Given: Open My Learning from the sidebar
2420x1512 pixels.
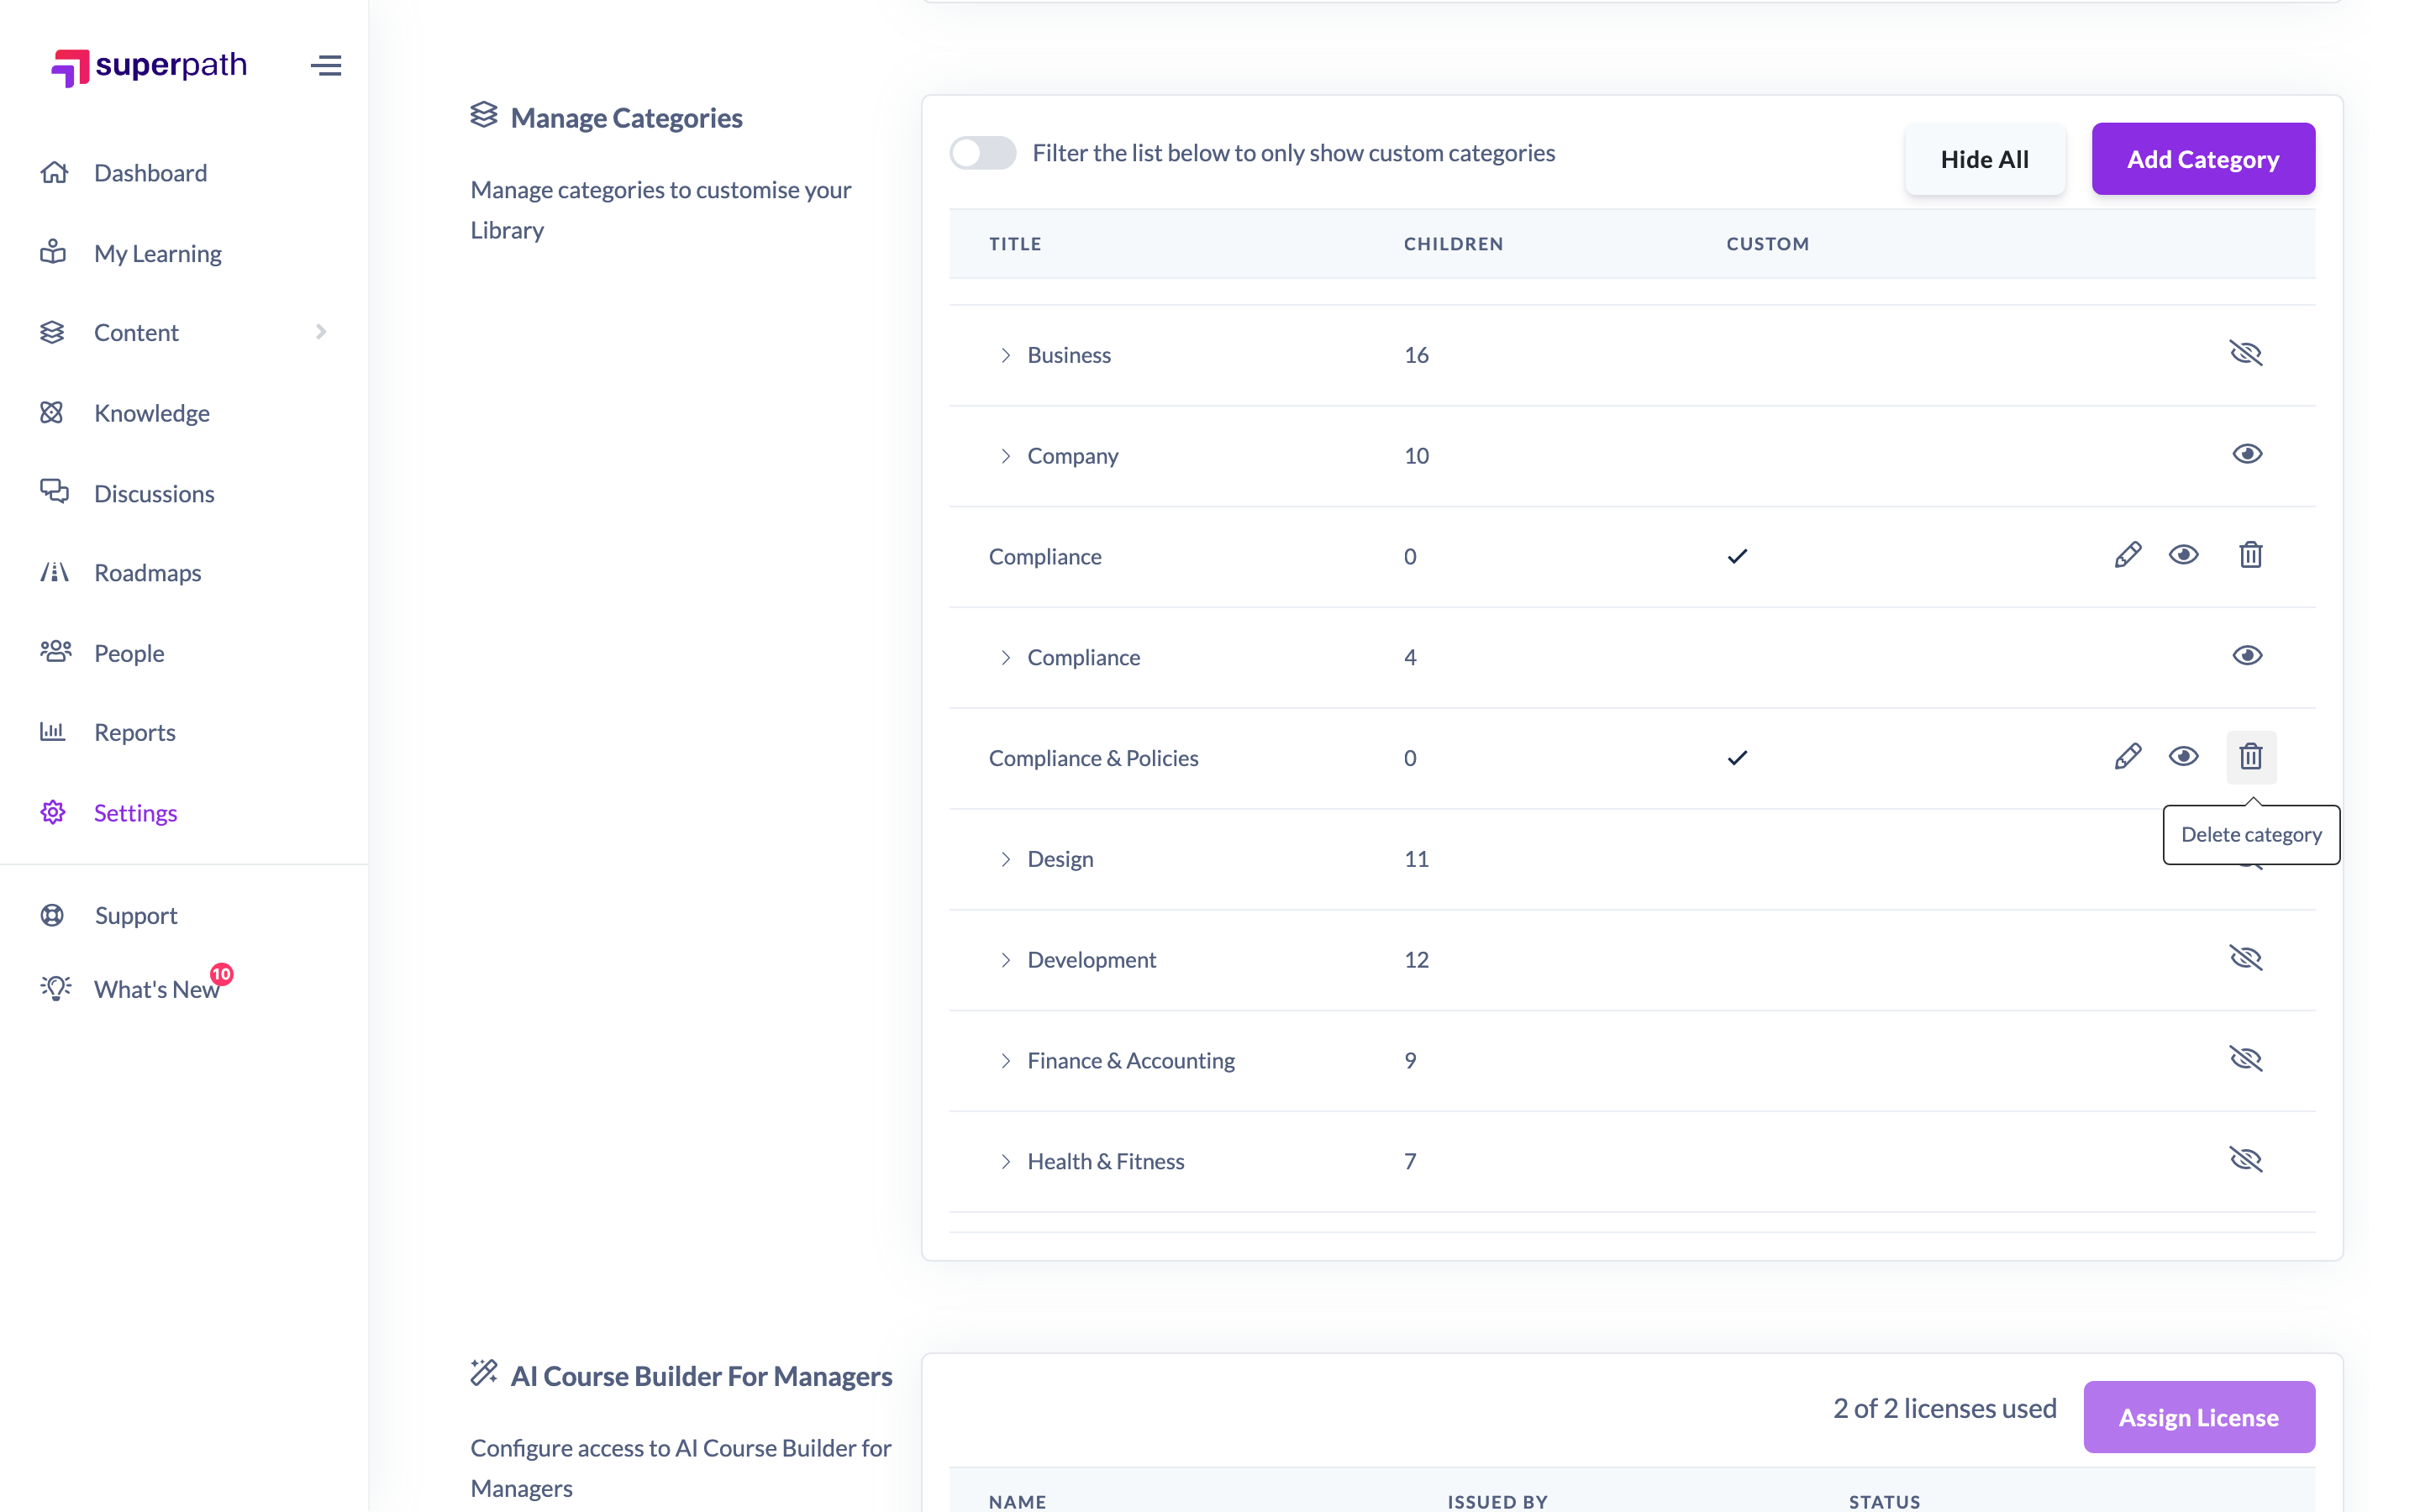Looking at the screenshot, I should (158, 253).
